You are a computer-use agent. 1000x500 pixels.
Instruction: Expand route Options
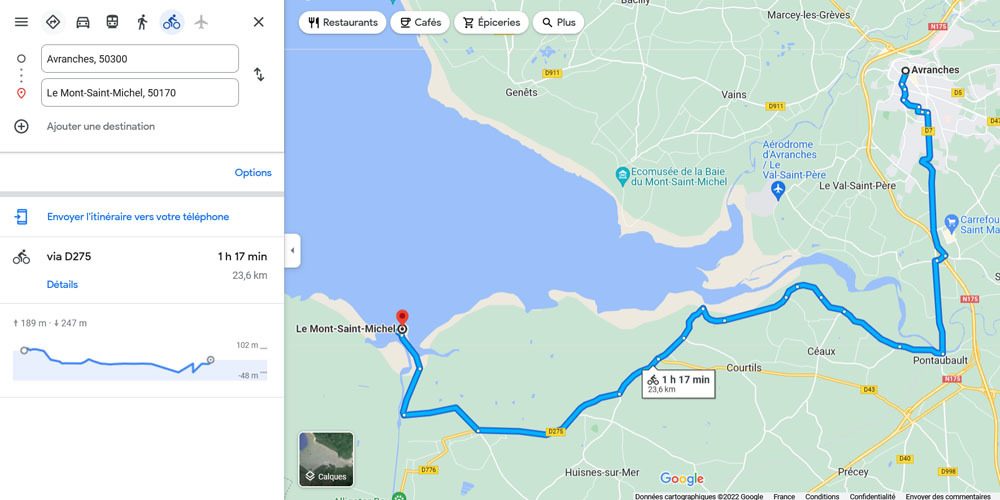(x=253, y=173)
